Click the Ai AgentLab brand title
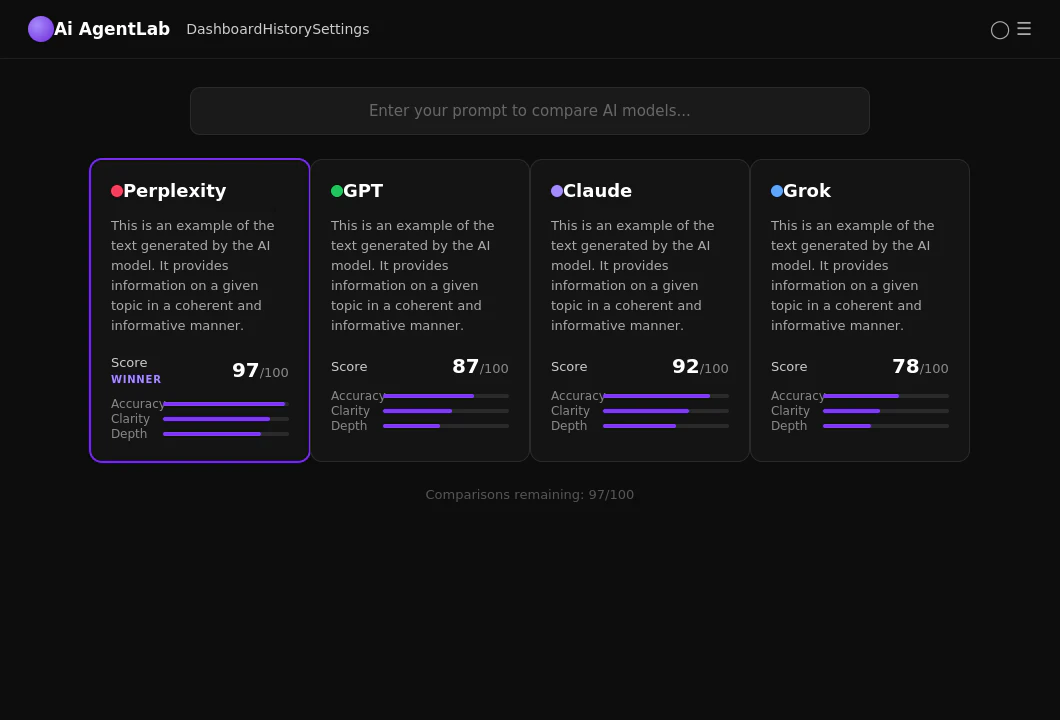Viewport: 1060px width, 720px height. (x=112, y=29)
